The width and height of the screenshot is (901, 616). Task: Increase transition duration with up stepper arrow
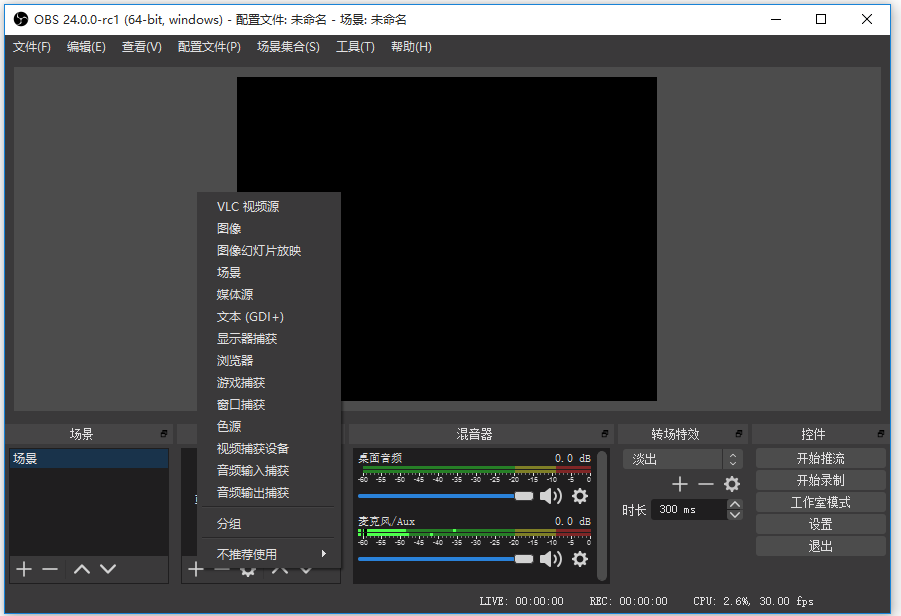pos(735,503)
